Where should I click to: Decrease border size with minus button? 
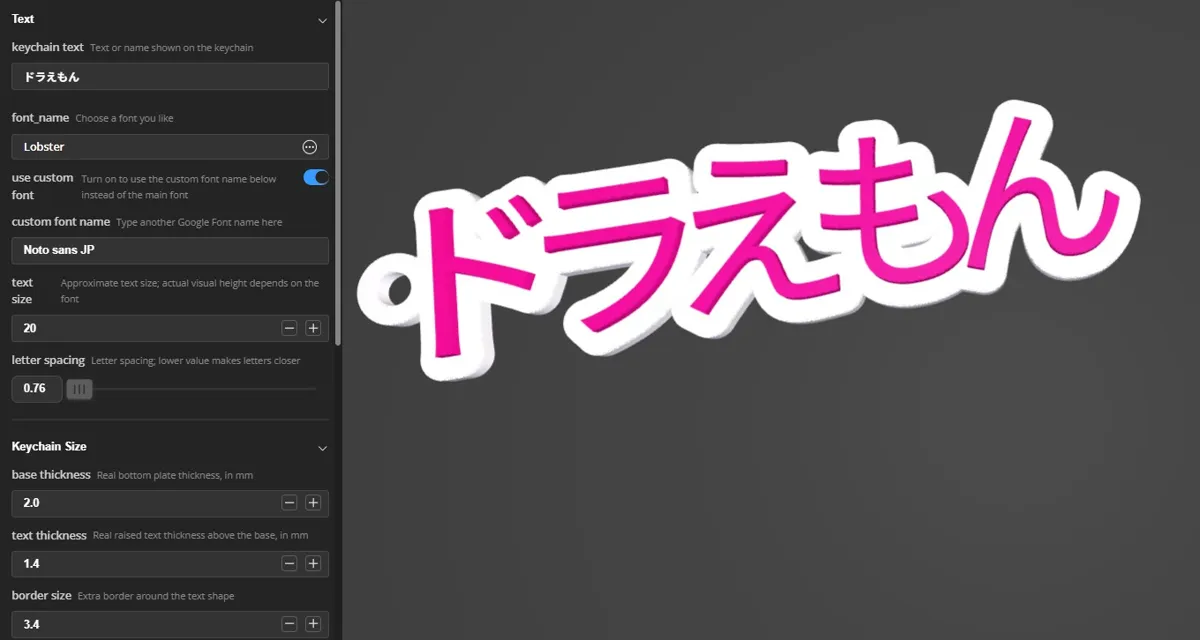pyautogui.click(x=289, y=624)
